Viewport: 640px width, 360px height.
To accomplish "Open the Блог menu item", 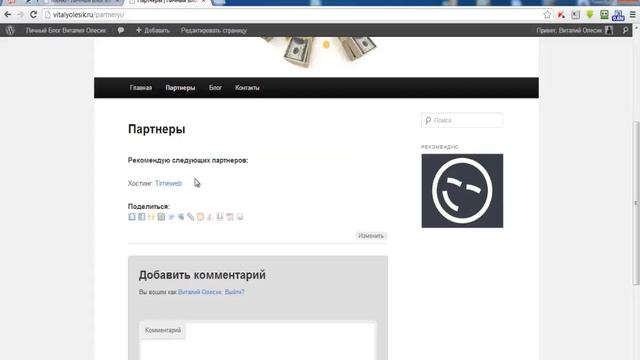I will point(215,88).
